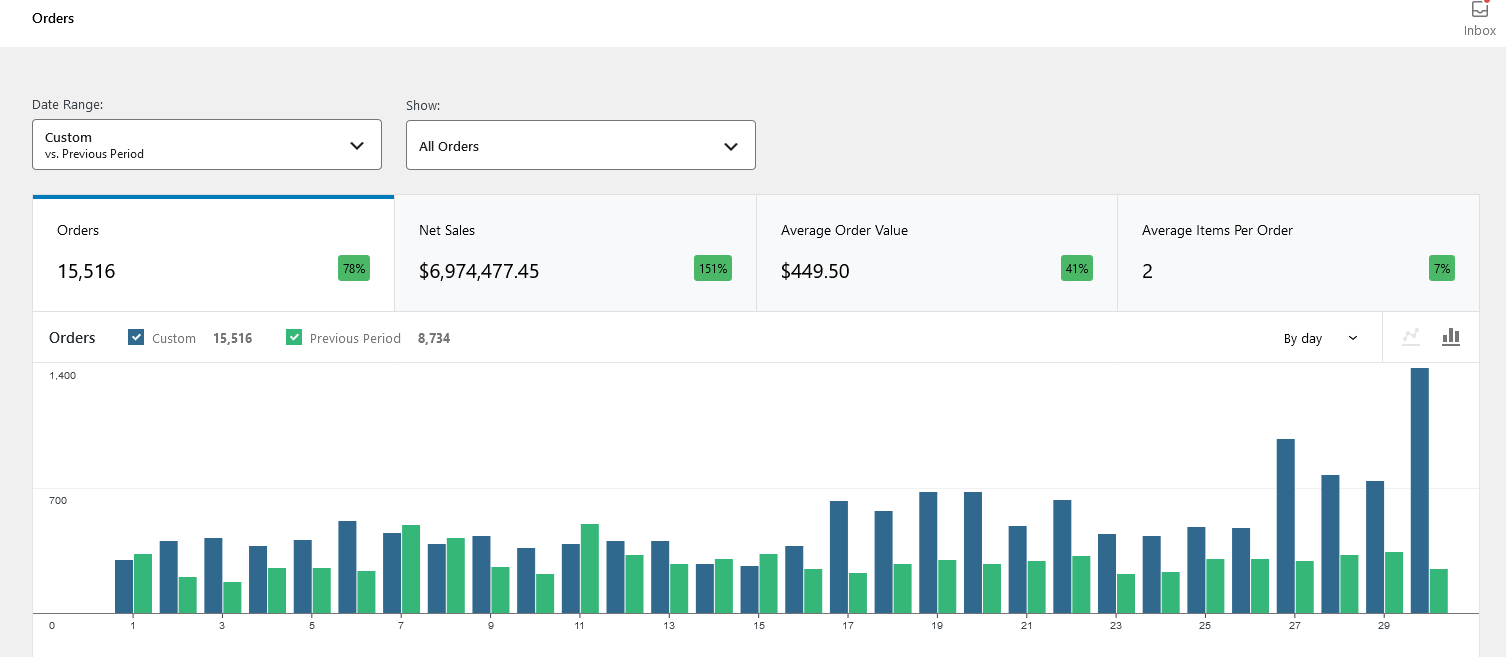The image size is (1506, 657).
Task: Click the 41% Average Order Value badge
Action: click(1076, 268)
